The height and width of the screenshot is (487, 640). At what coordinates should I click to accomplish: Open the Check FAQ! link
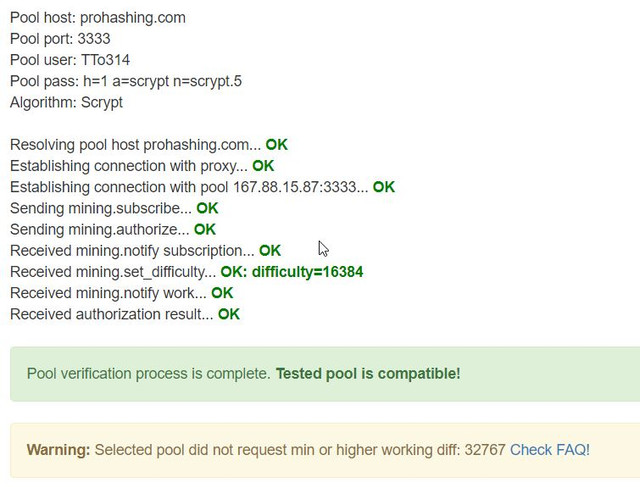tap(549, 450)
